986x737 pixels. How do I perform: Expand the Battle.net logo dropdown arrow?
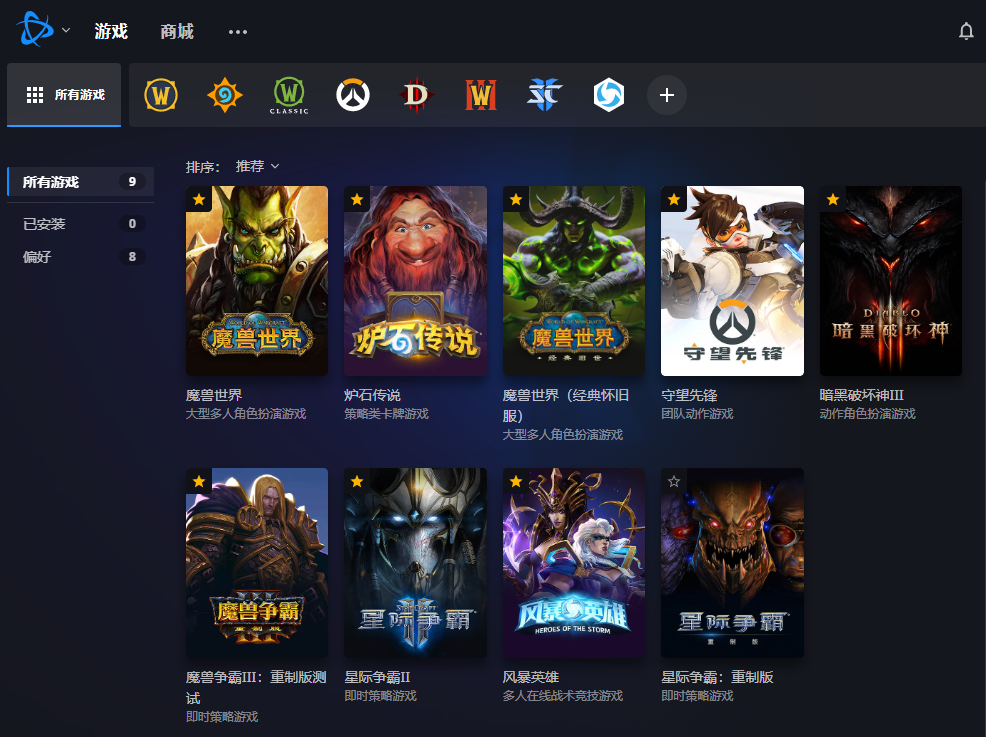(66, 30)
